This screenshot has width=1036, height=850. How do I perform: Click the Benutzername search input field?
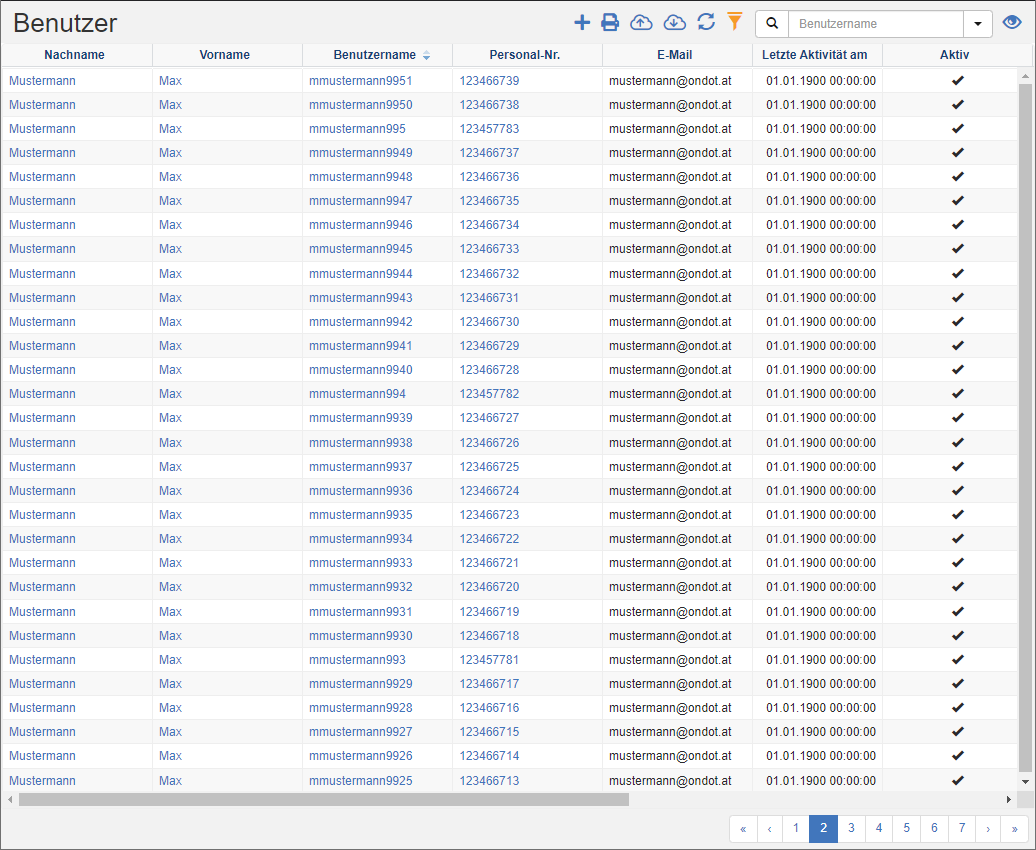[875, 23]
